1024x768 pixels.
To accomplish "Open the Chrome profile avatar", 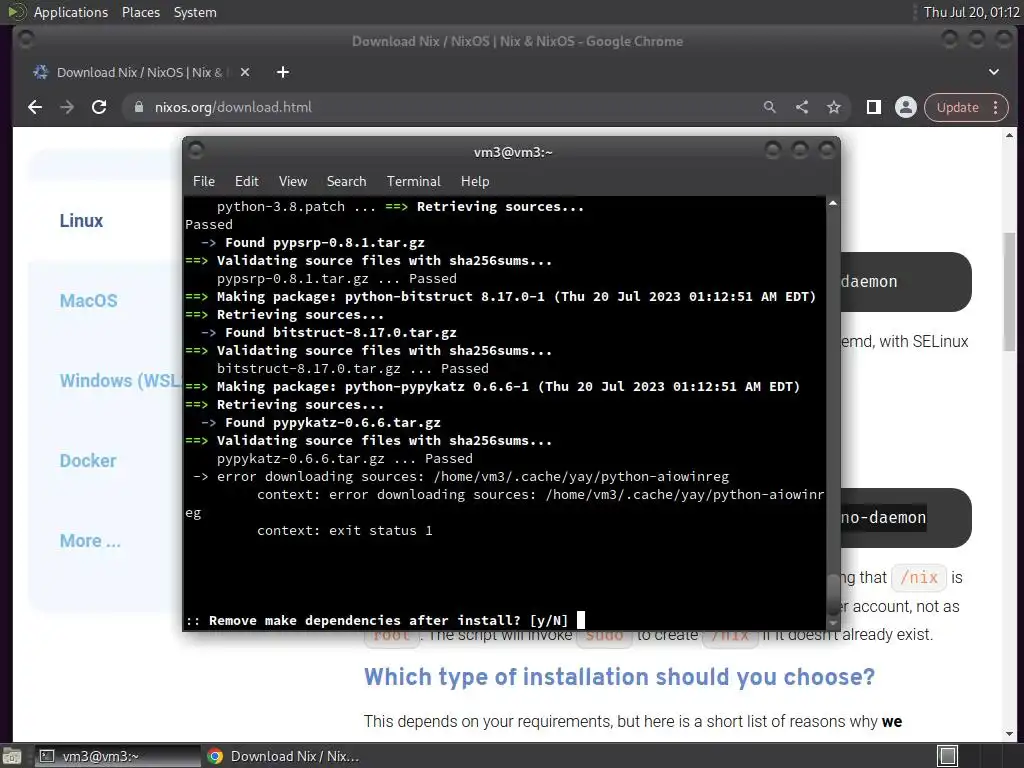I will tap(906, 107).
